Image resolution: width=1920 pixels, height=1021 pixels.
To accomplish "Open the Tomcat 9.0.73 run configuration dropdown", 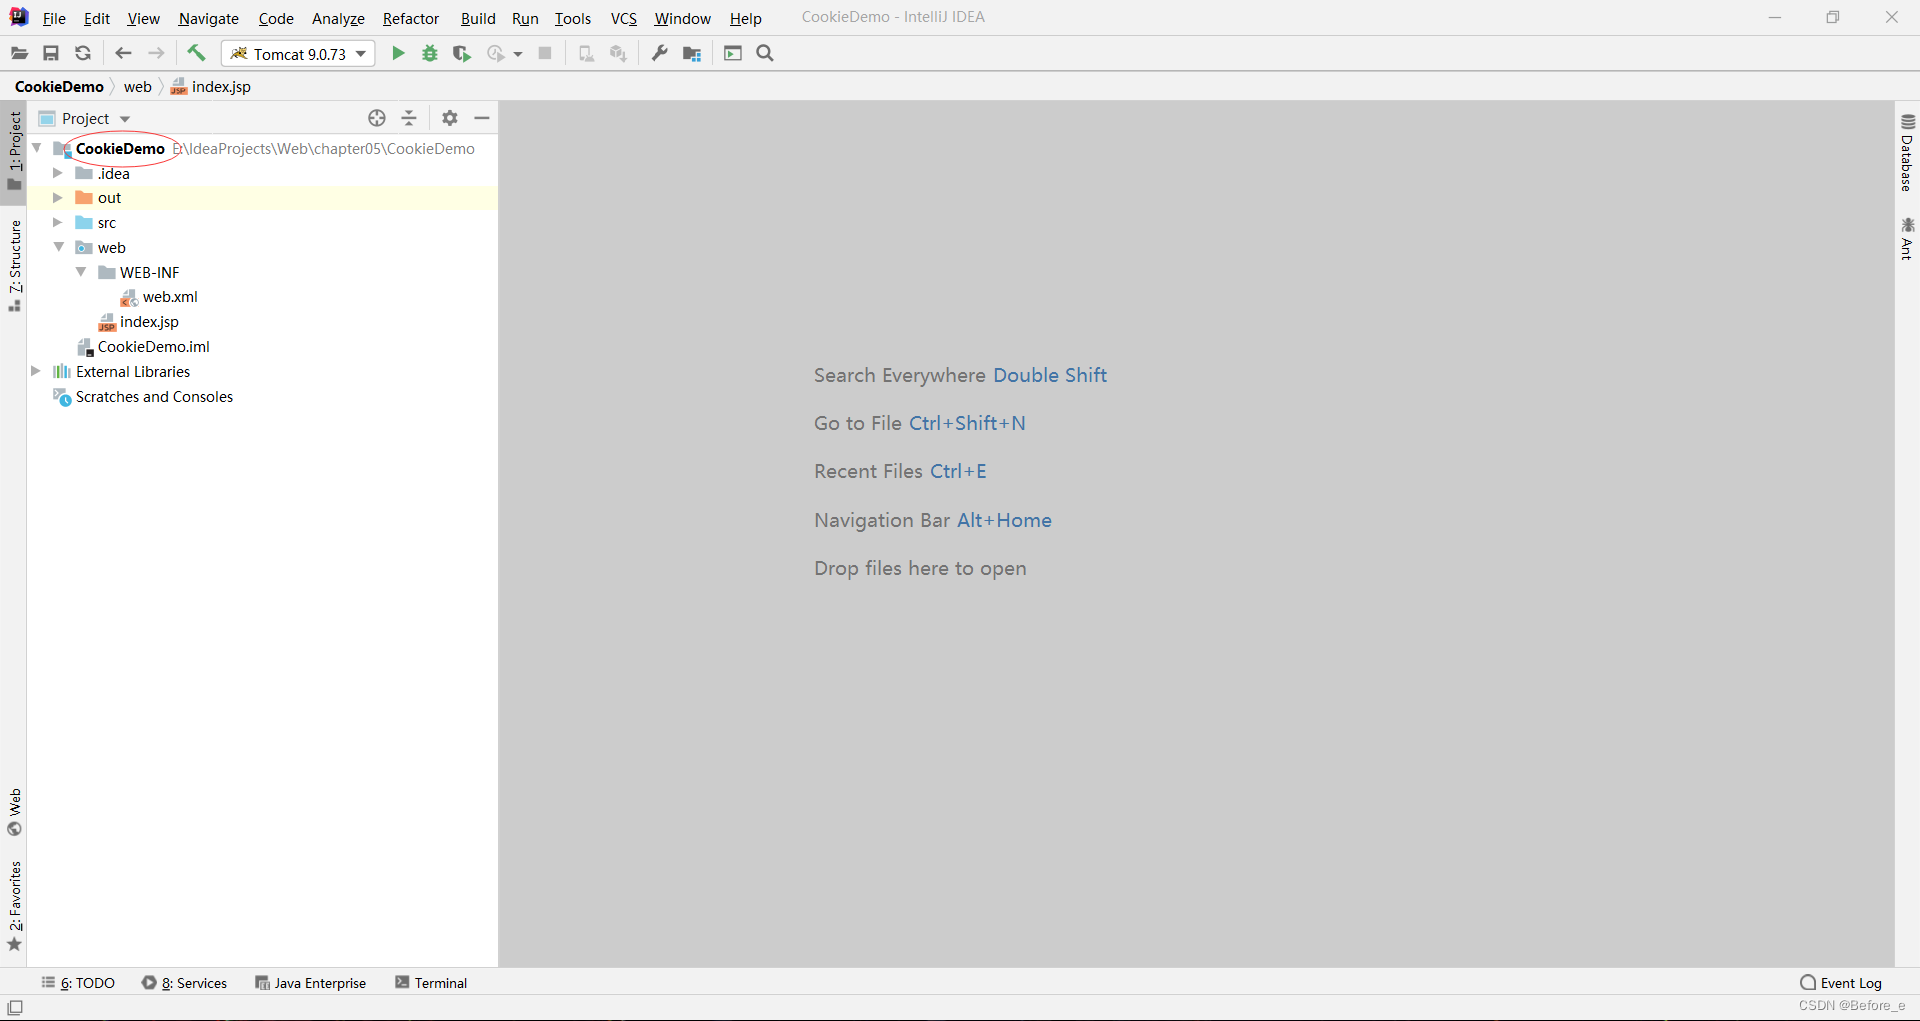I will pos(298,54).
